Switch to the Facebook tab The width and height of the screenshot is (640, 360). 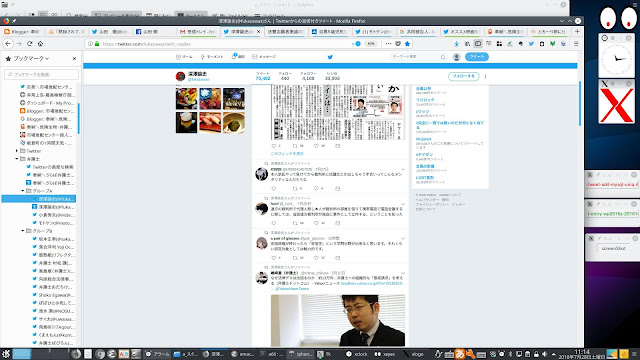pyautogui.click(x=155, y=31)
